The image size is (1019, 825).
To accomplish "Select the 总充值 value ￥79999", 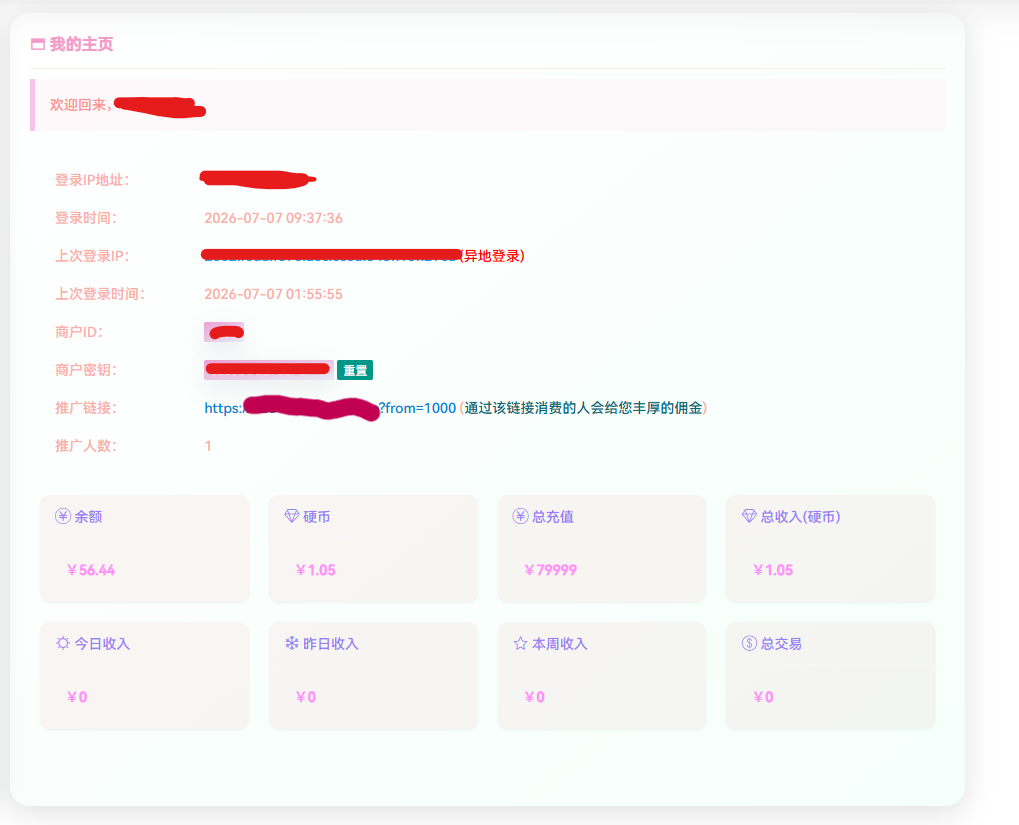I will point(550,570).
